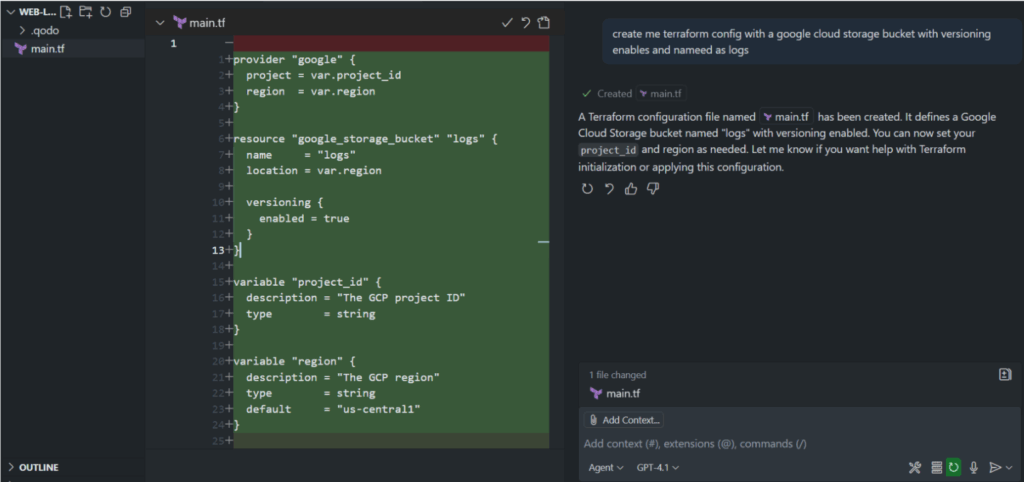
Task: Click the Add Context button
Action: [625, 420]
